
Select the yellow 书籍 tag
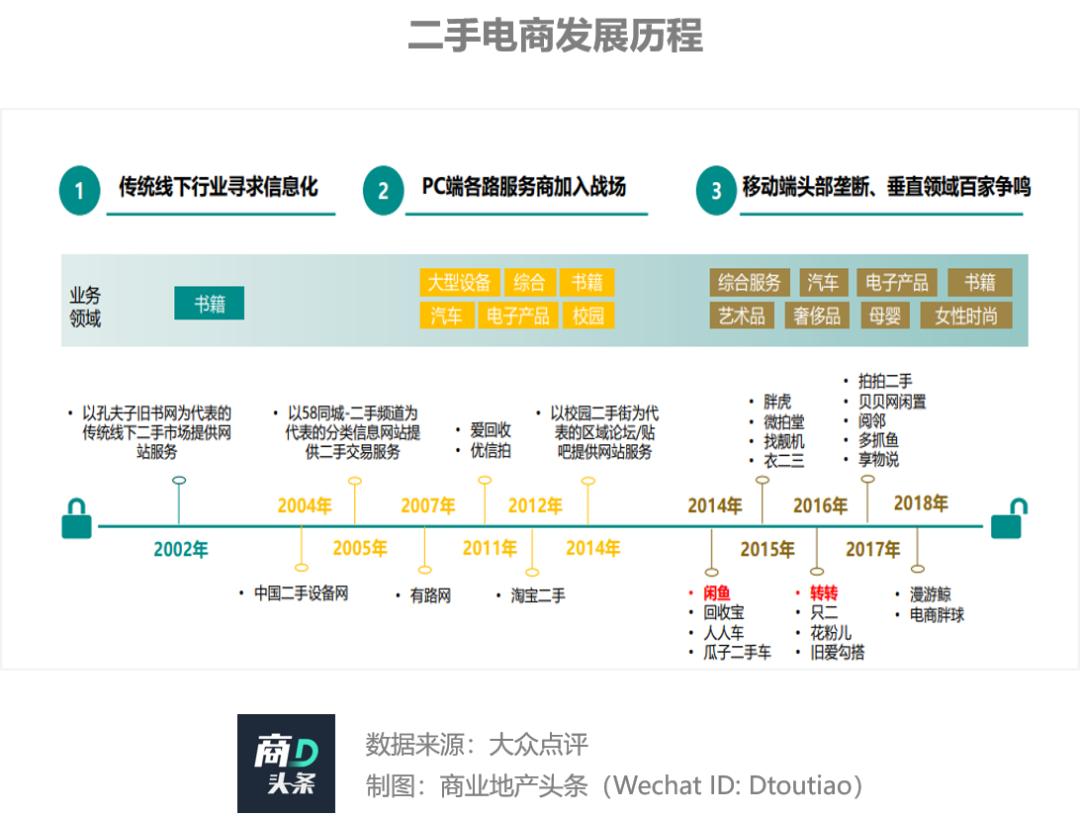(587, 282)
